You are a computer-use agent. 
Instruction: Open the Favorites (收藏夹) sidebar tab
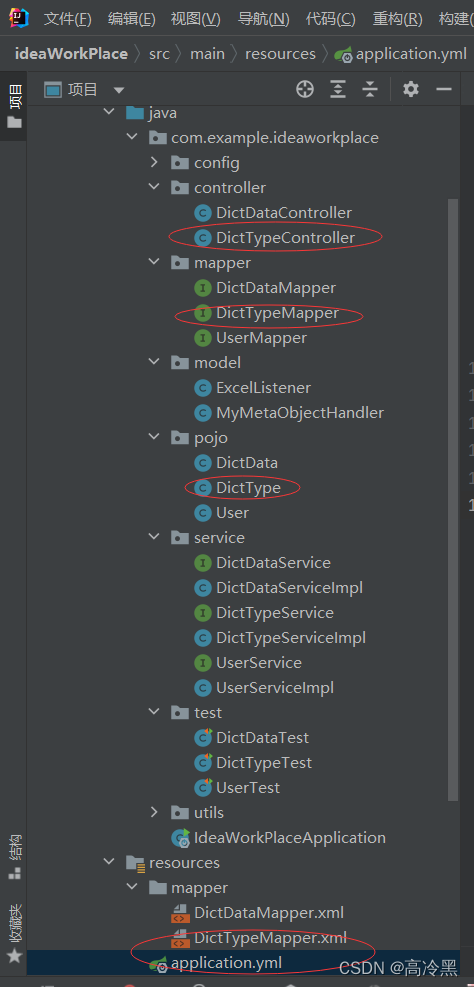(14, 933)
